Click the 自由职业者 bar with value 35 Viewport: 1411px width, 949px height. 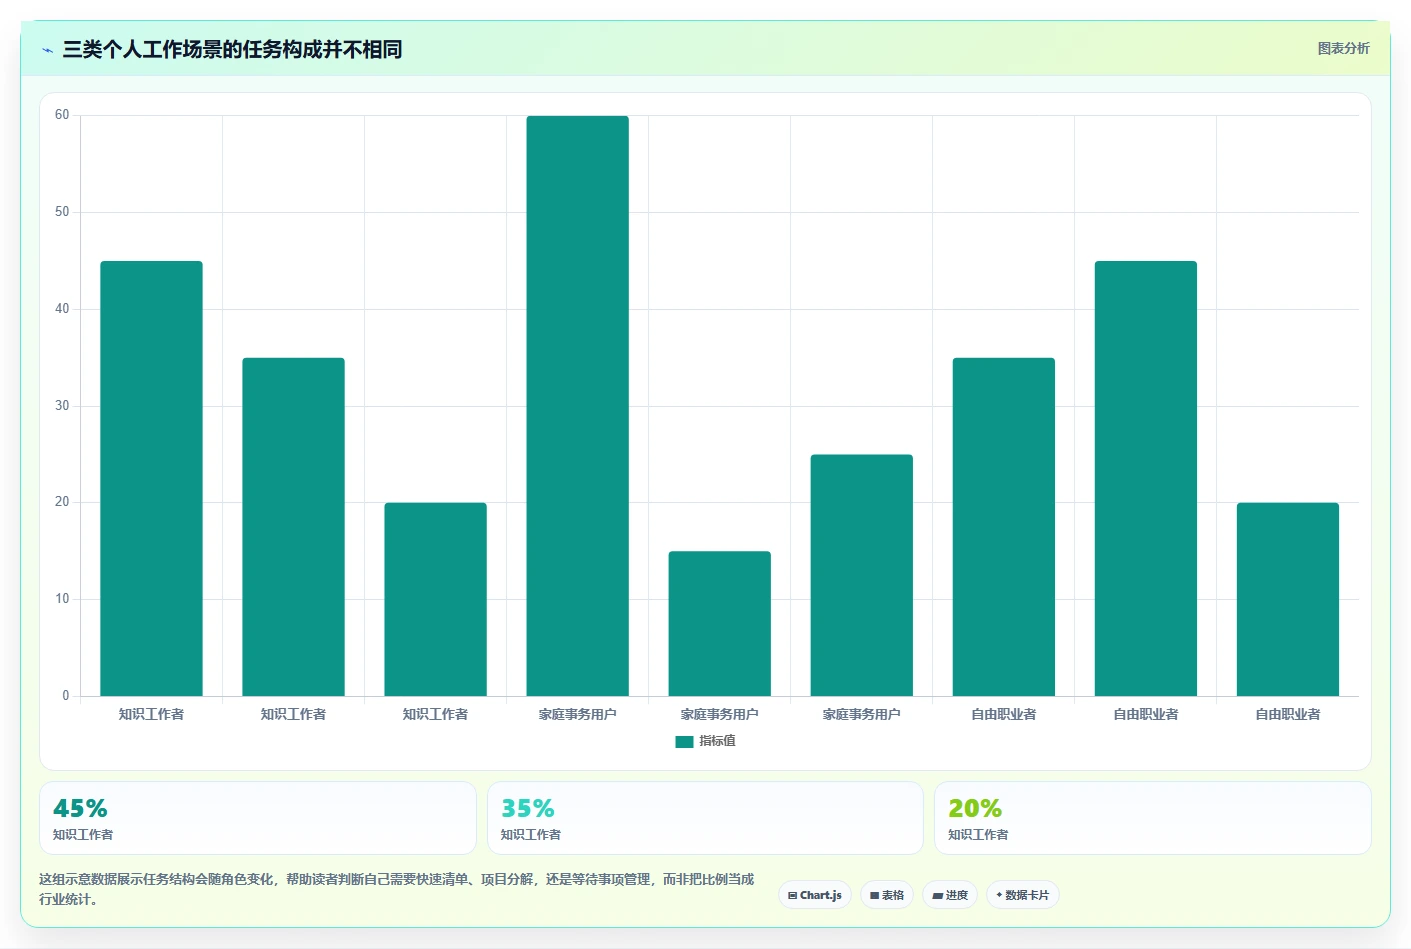click(x=1004, y=527)
